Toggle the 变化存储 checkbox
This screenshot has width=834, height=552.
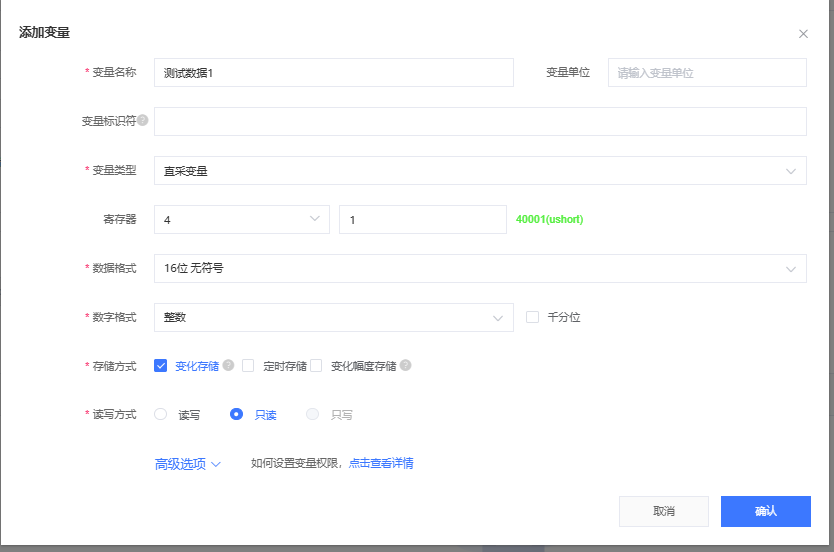pos(160,366)
